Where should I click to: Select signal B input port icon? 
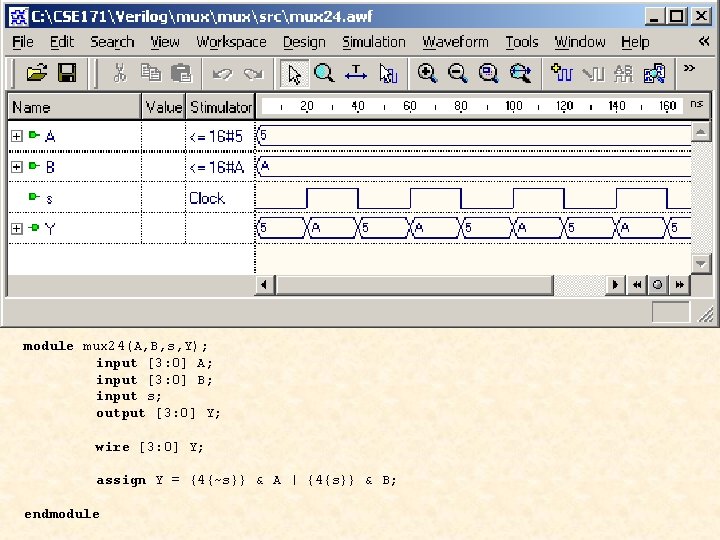pos(34,166)
